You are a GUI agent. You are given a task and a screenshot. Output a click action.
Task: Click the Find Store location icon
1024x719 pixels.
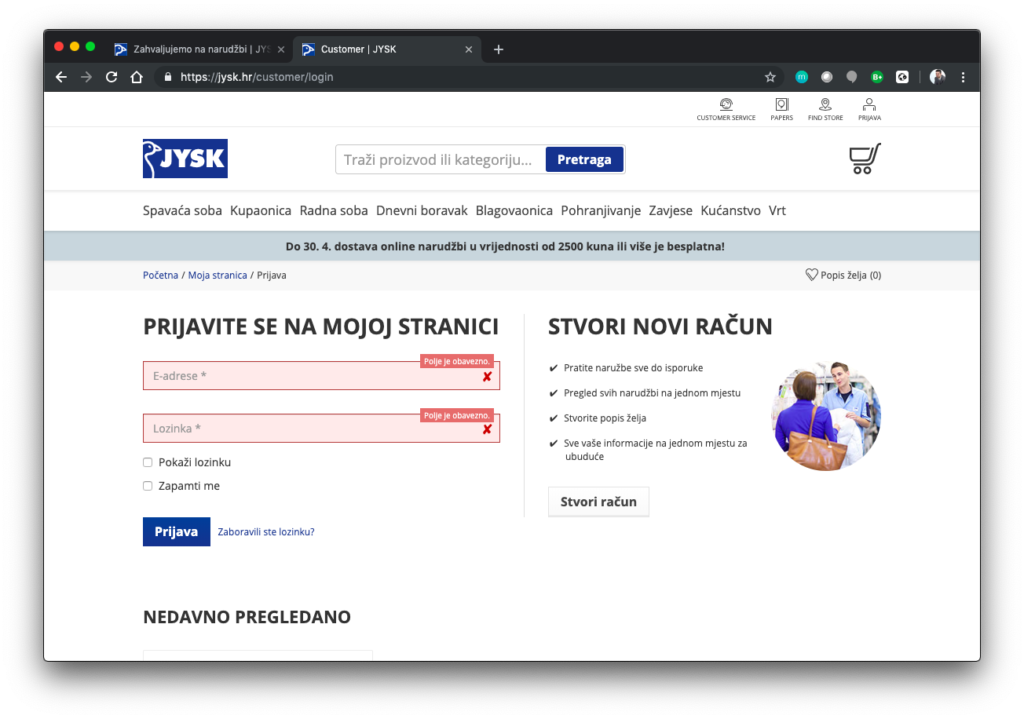pyautogui.click(x=825, y=105)
